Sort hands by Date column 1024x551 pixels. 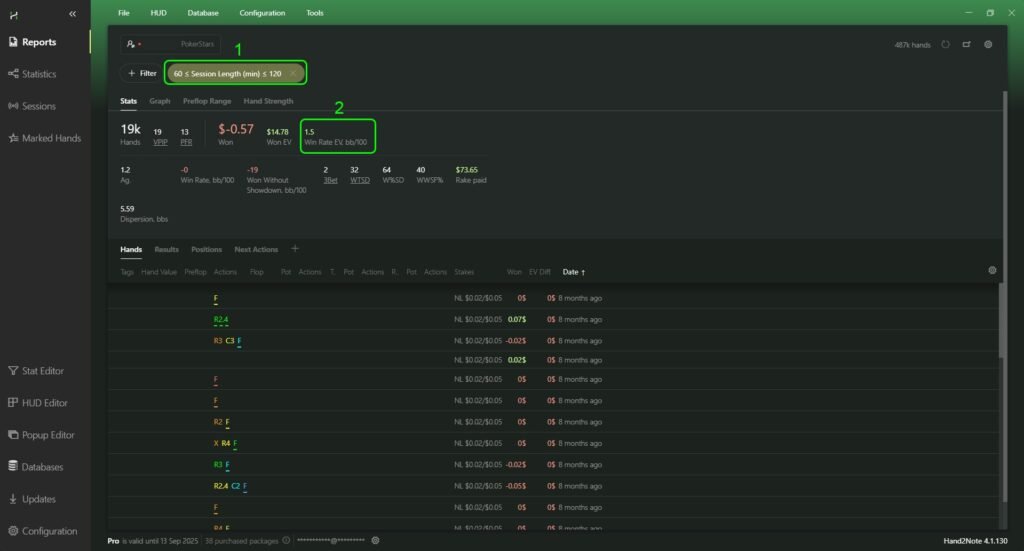(574, 272)
